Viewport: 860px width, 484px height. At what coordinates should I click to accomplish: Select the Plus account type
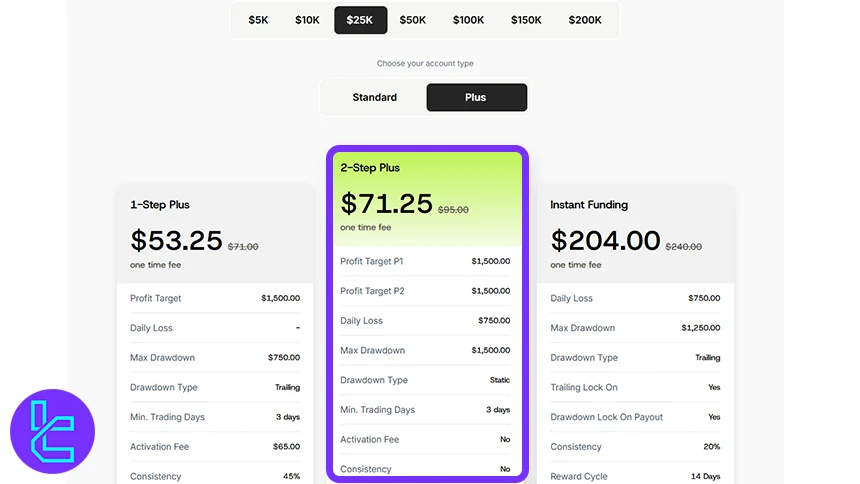coord(476,98)
